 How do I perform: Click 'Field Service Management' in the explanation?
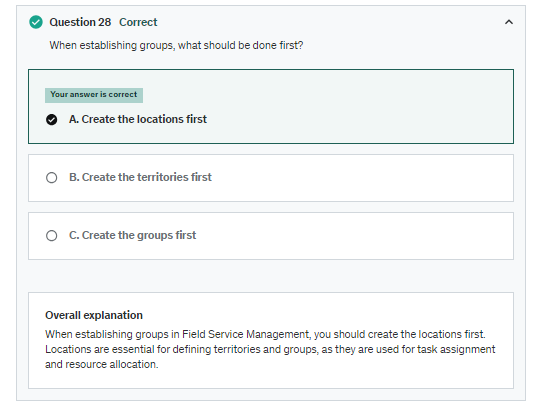pyautogui.click(x=246, y=334)
